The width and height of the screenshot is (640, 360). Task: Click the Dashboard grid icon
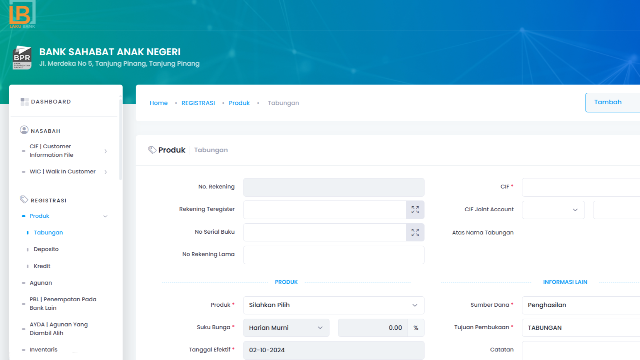click(24, 102)
